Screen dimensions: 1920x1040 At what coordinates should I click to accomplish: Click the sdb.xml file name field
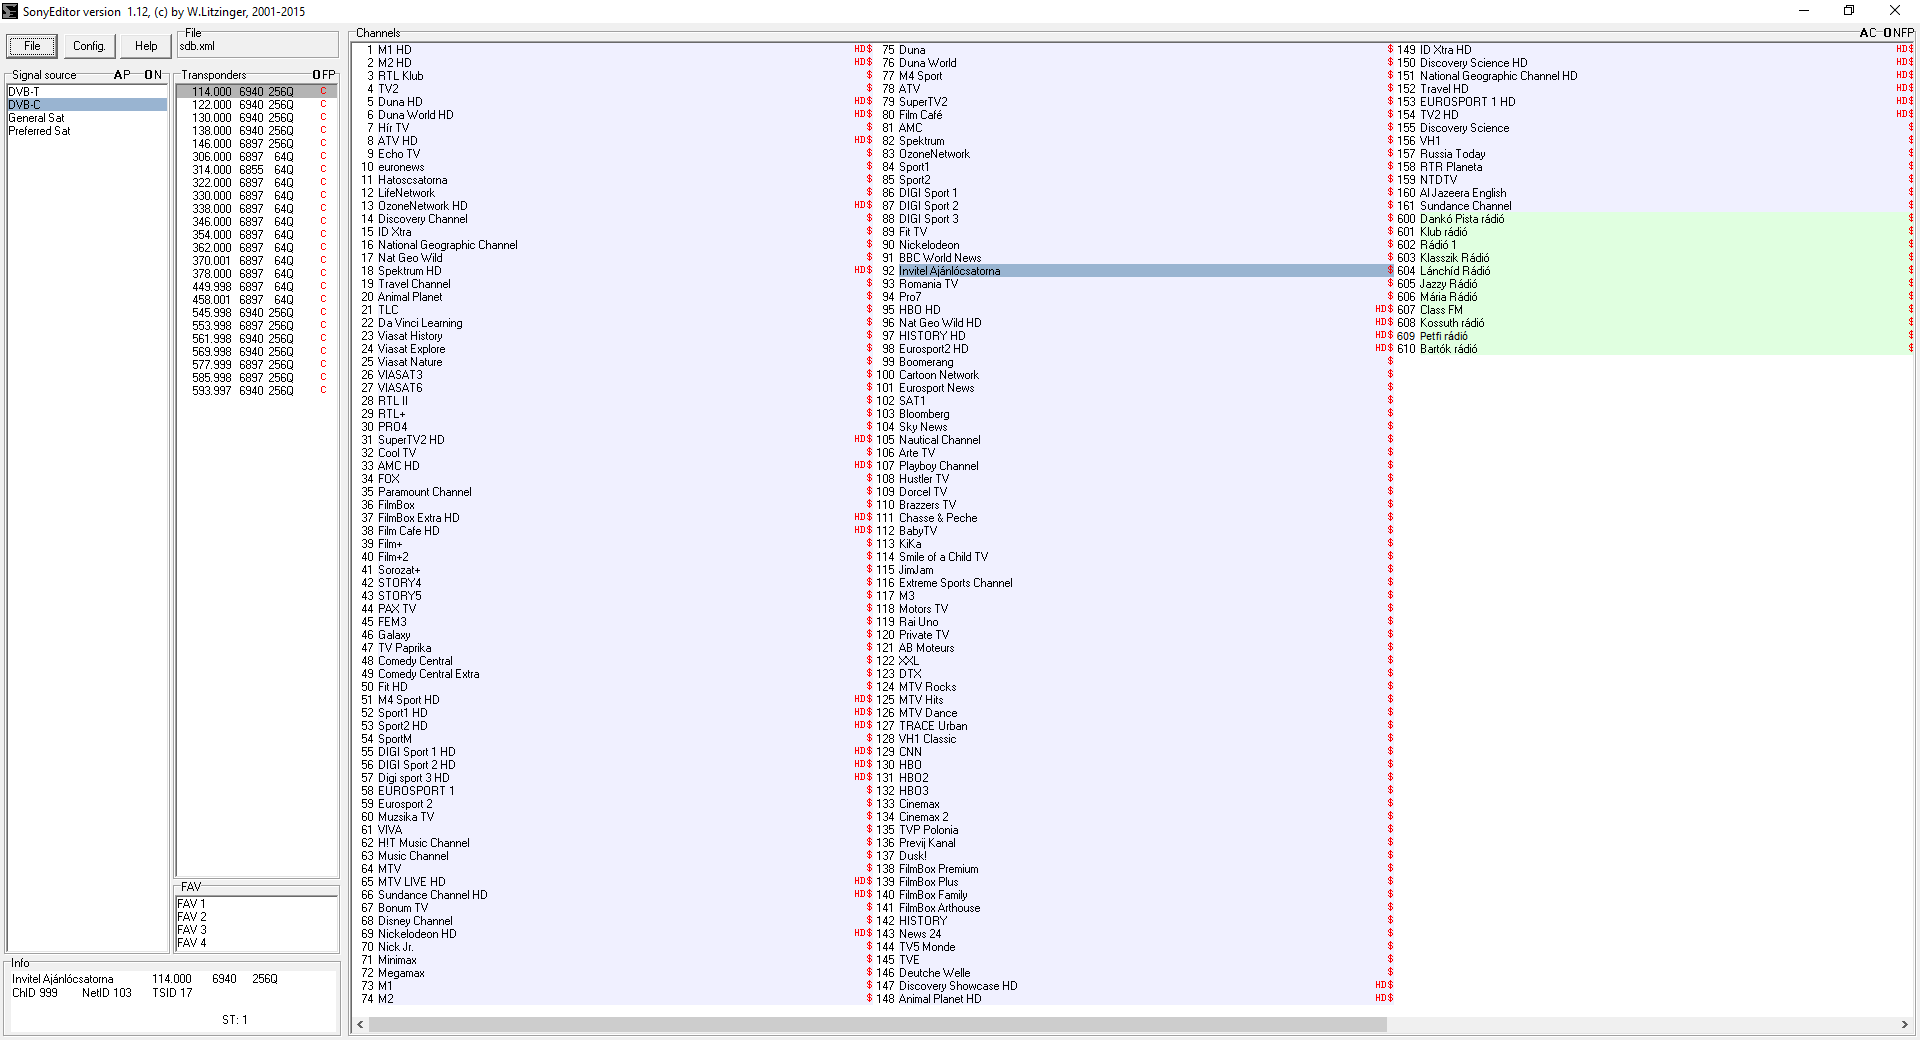pos(257,46)
